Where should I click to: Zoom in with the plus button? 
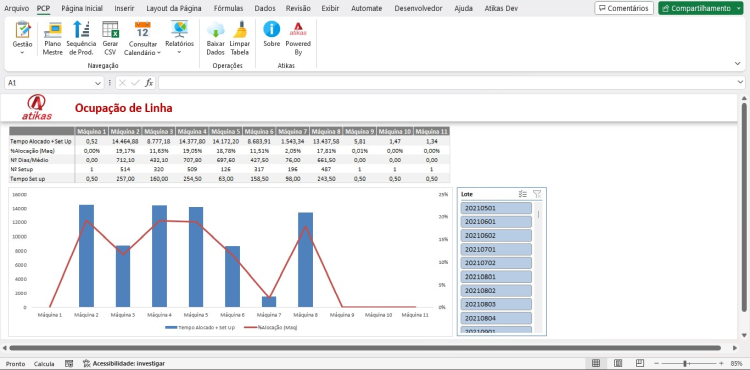tap(721, 363)
